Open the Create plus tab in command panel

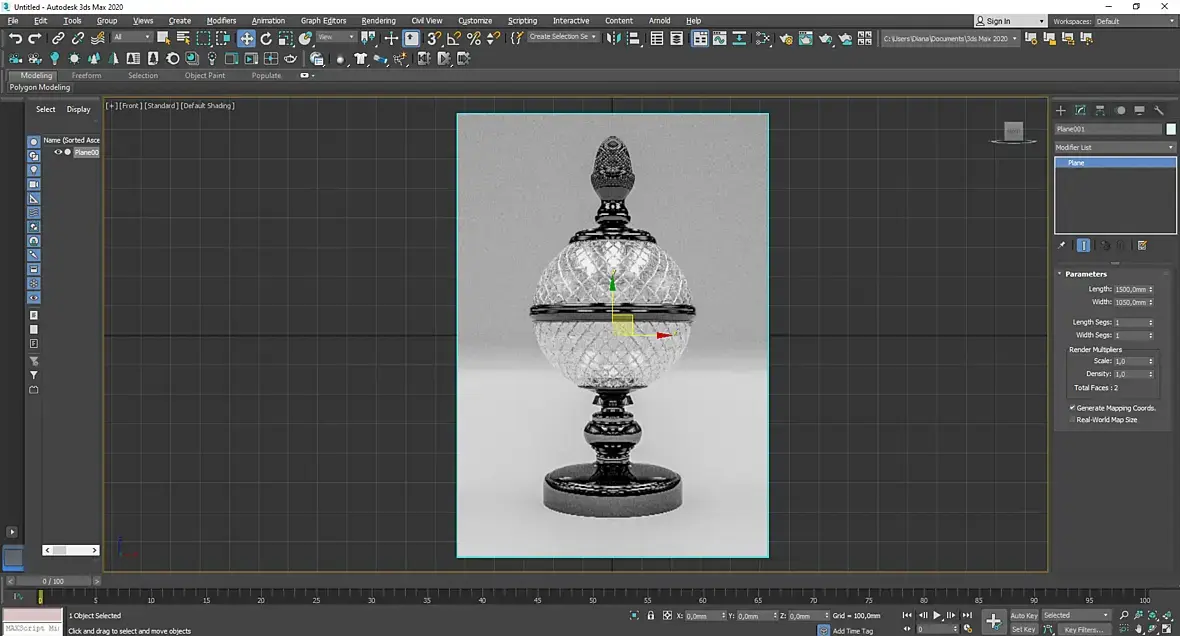point(1061,110)
